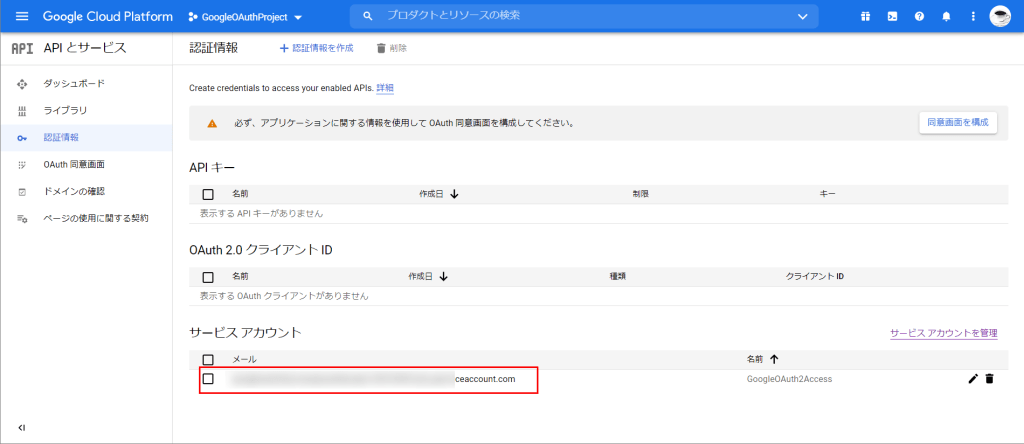This screenshot has width=1024, height=444.
Task: Toggle the サービス アカウント header checkbox
Action: pyautogui.click(x=208, y=359)
